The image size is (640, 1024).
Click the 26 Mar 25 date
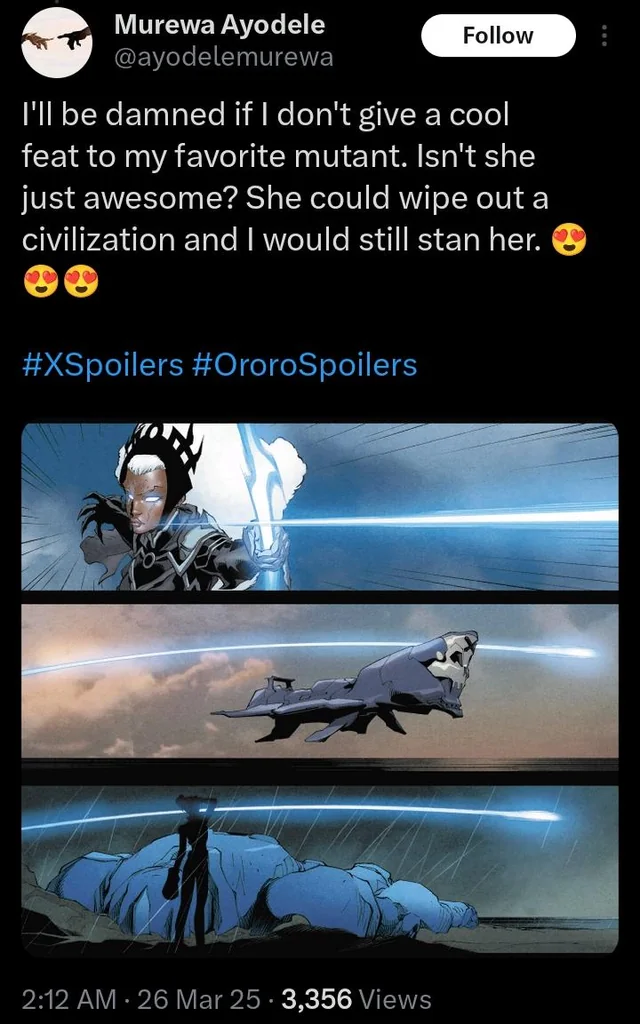pos(199,999)
